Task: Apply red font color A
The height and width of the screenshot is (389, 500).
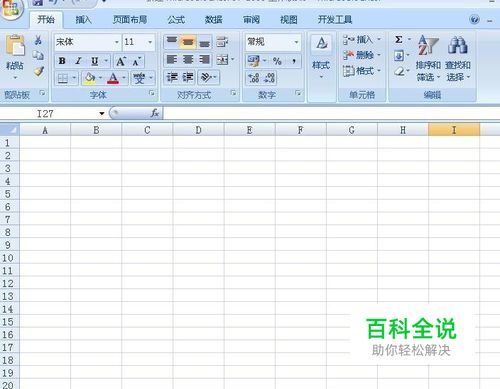Action: tap(113, 78)
